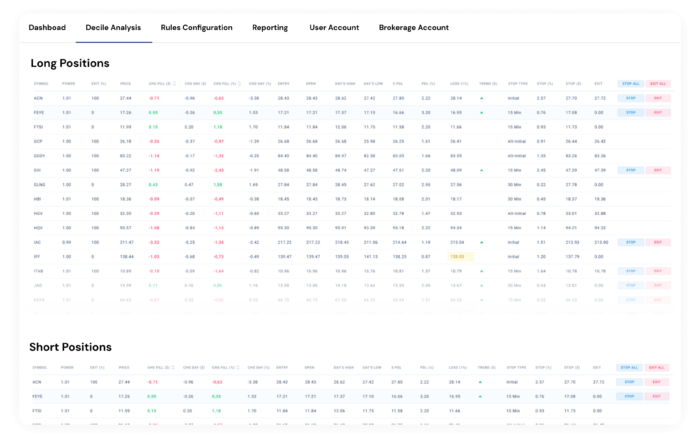Click the highlighted yellow 138.05 loss cell
700x441 pixels.
(460, 257)
